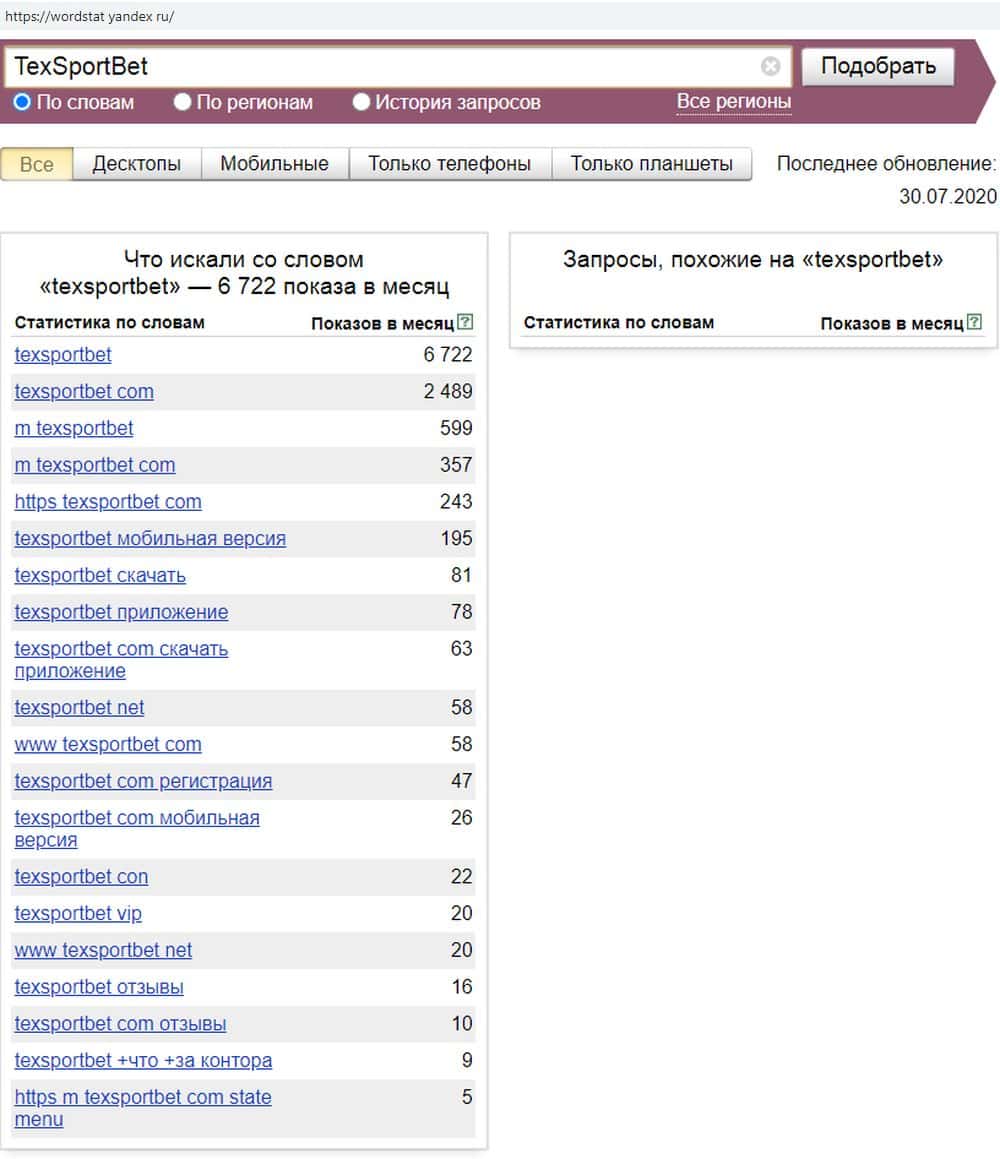1000x1159 pixels.
Task: Open texsportbet +что +за контора link
Action: pos(143,1061)
